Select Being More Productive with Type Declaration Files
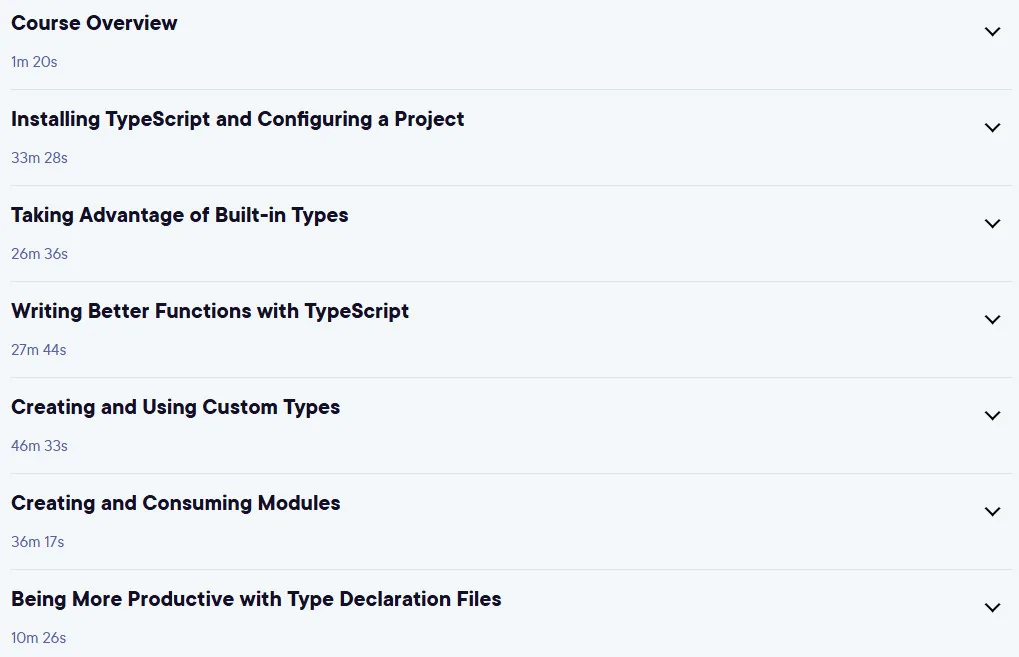1019x657 pixels. tap(256, 599)
